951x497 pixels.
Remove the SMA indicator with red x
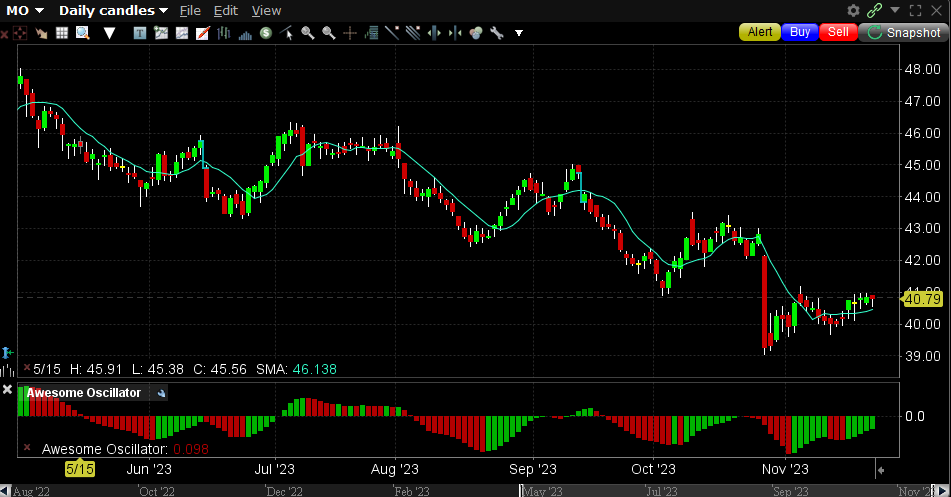pos(26,369)
